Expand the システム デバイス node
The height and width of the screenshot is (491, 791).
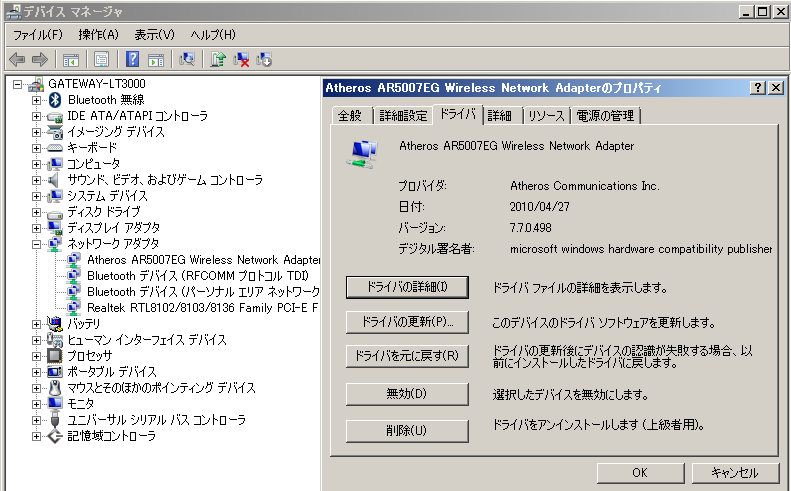coord(36,196)
